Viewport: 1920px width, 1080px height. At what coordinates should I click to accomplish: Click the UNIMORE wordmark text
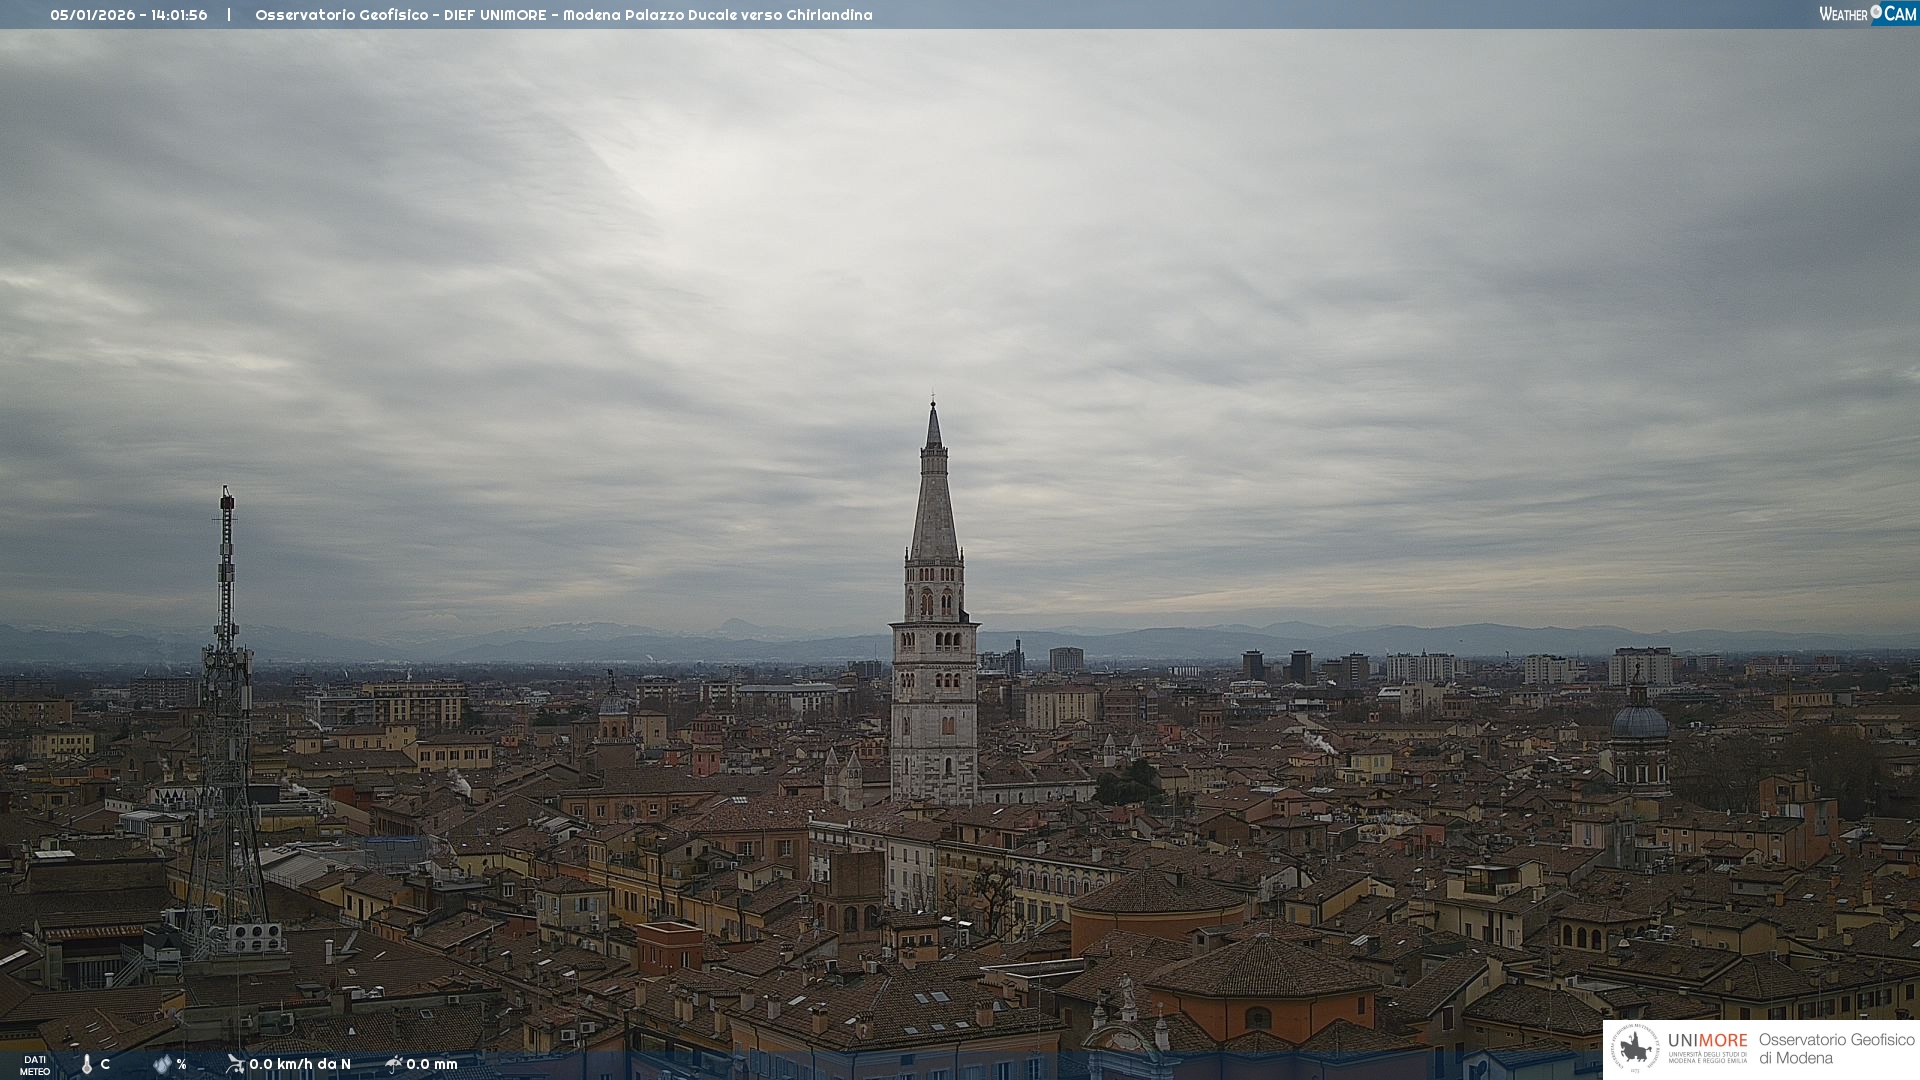[1707, 1041]
